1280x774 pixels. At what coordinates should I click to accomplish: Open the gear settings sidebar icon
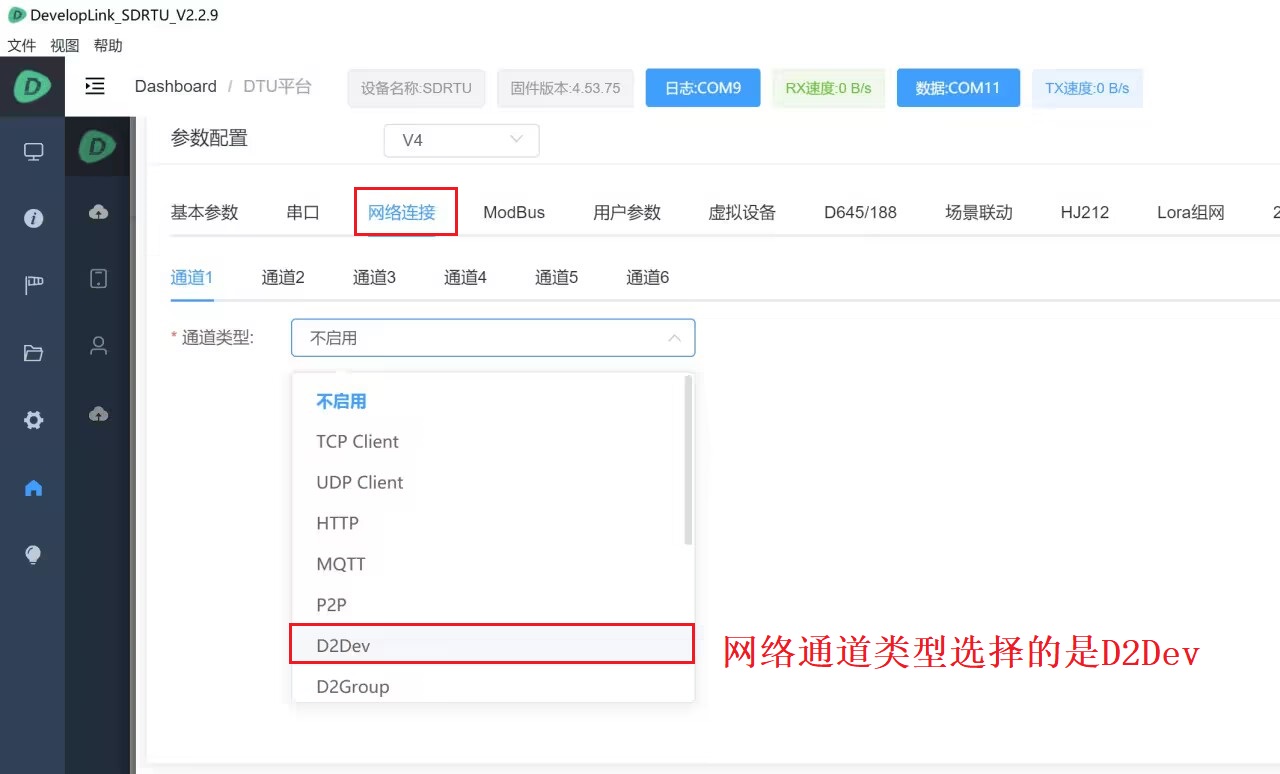click(34, 420)
